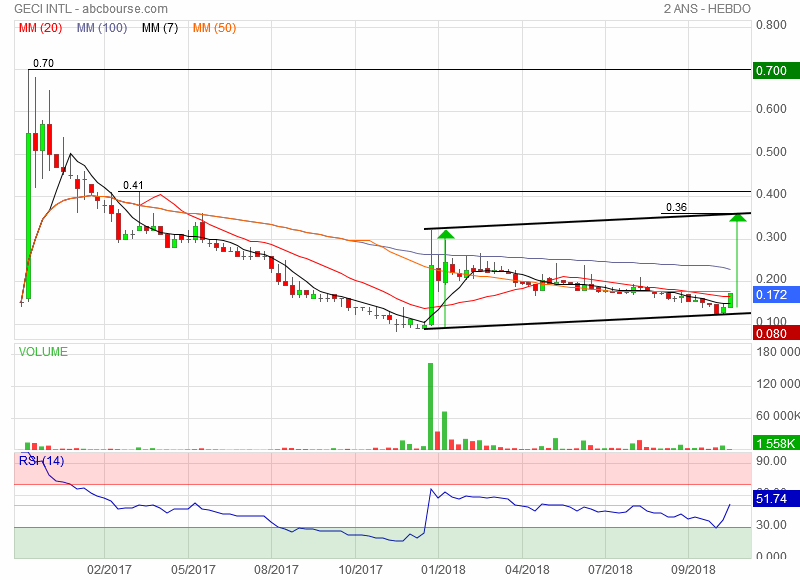Click the 0.100 price axis label
This screenshot has width=800, height=580.
[x=771, y=321]
